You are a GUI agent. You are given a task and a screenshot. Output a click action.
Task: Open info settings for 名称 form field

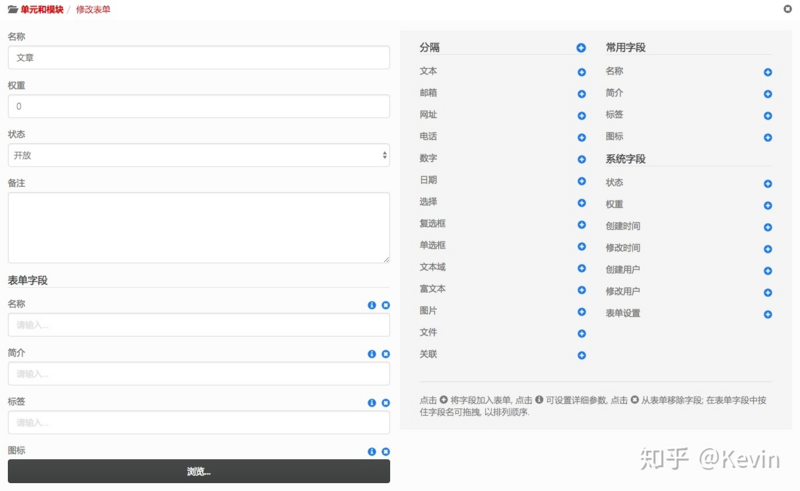tap(372, 305)
